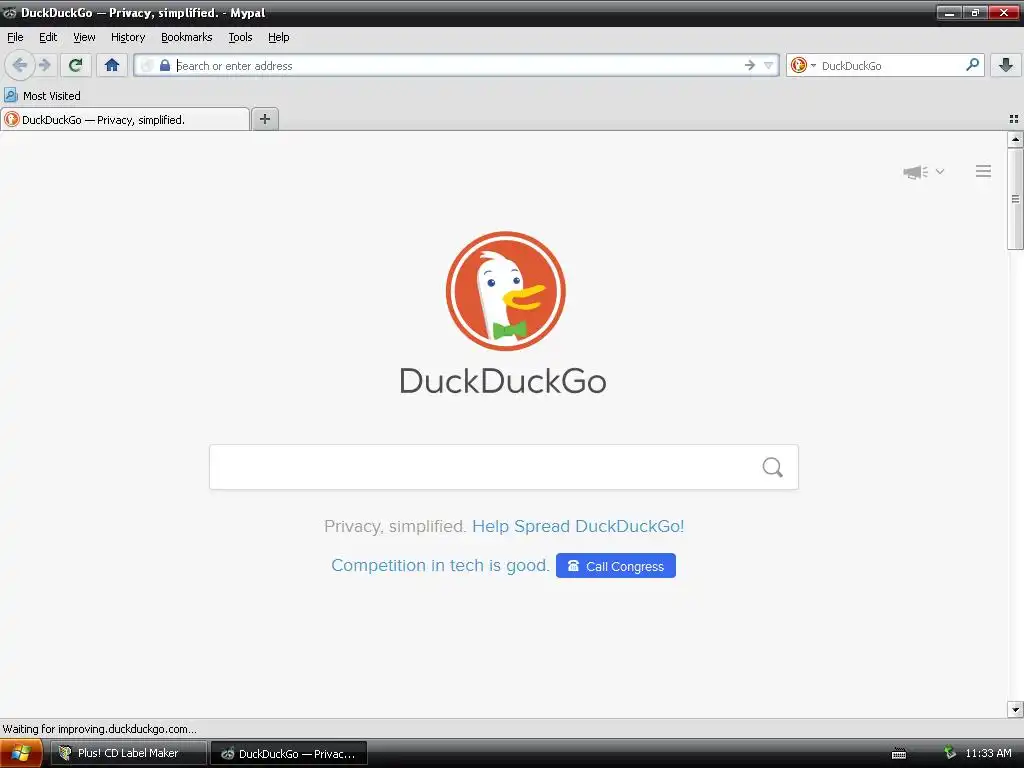Open the File menu
This screenshot has height=768, width=1024.
pos(15,37)
